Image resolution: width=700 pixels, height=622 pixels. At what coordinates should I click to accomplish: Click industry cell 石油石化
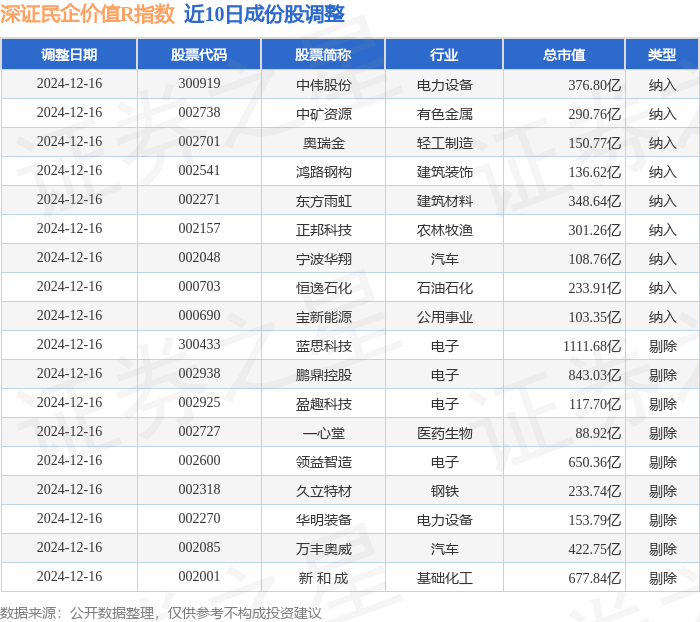coord(445,288)
